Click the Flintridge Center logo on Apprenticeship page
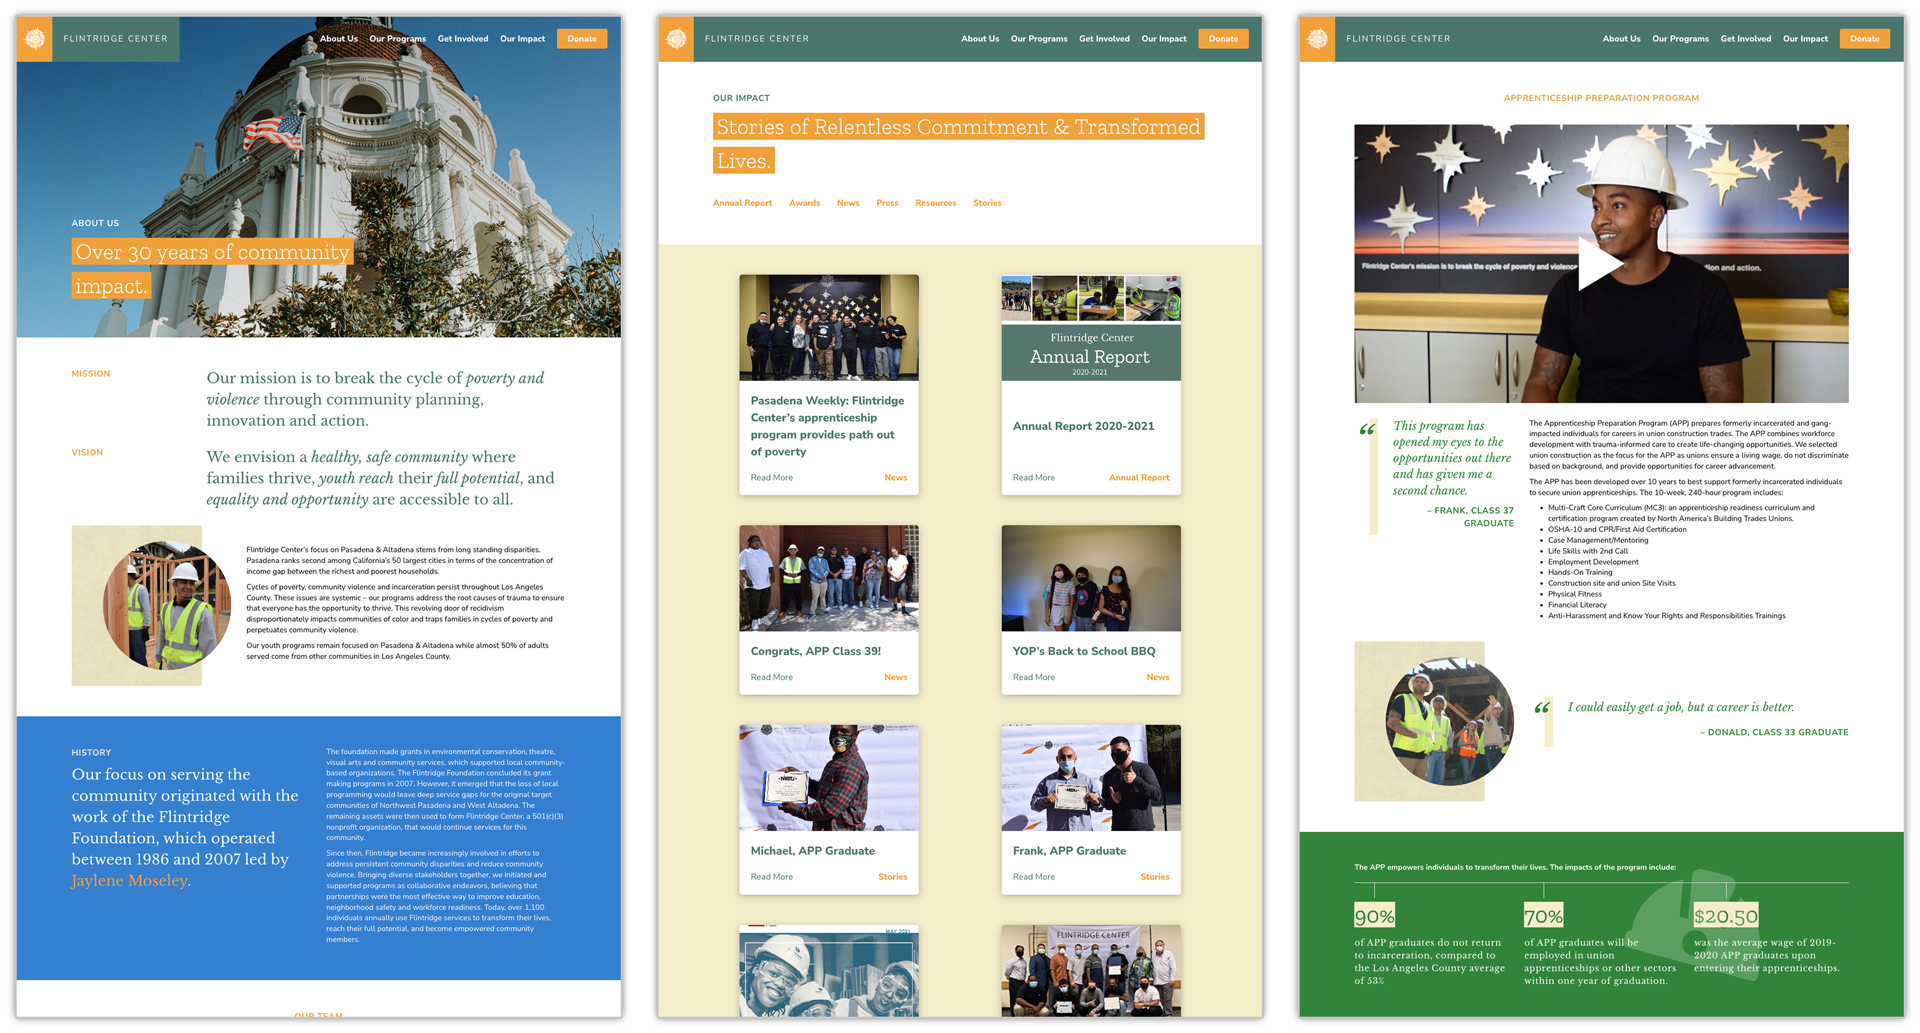This screenshot has width=1920, height=1033. [1318, 39]
